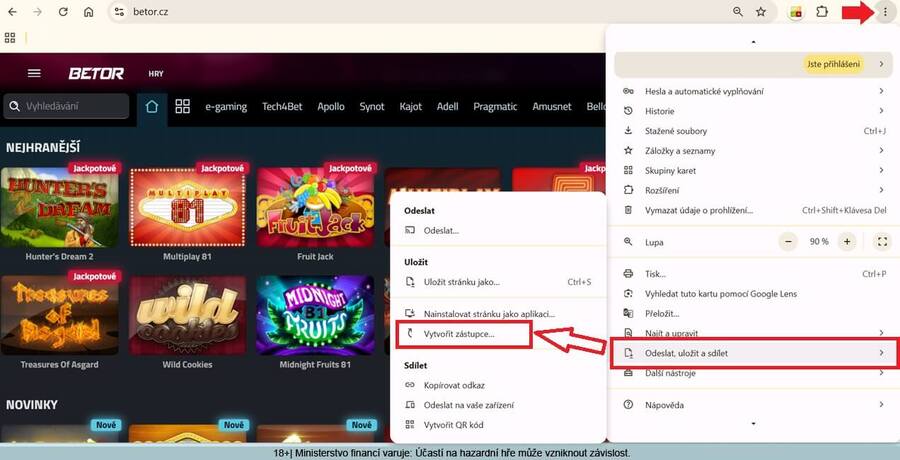
Task: Go to Betor home category icon
Action: pyautogui.click(x=152, y=107)
